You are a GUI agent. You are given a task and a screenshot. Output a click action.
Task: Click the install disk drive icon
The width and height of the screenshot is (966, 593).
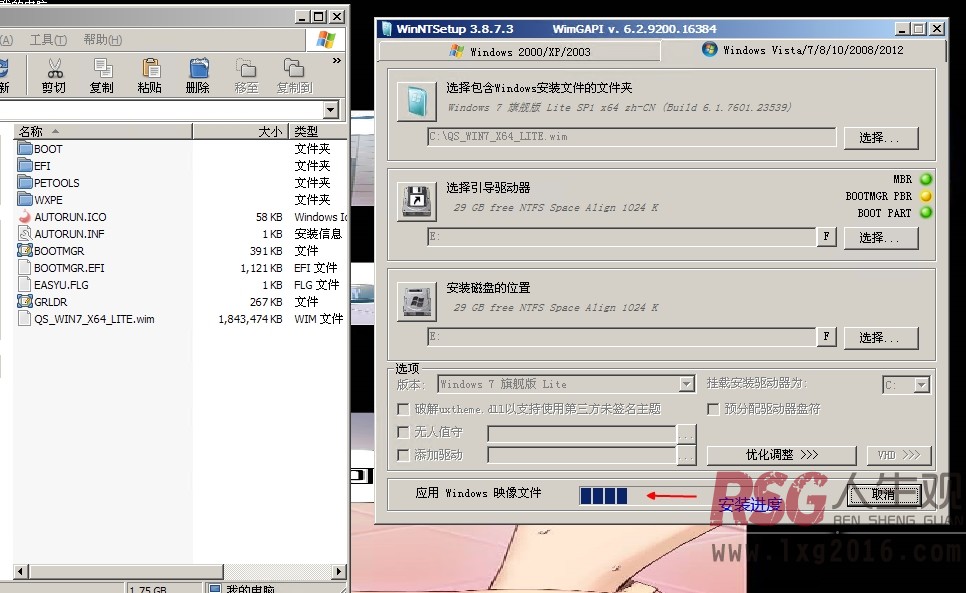[417, 302]
